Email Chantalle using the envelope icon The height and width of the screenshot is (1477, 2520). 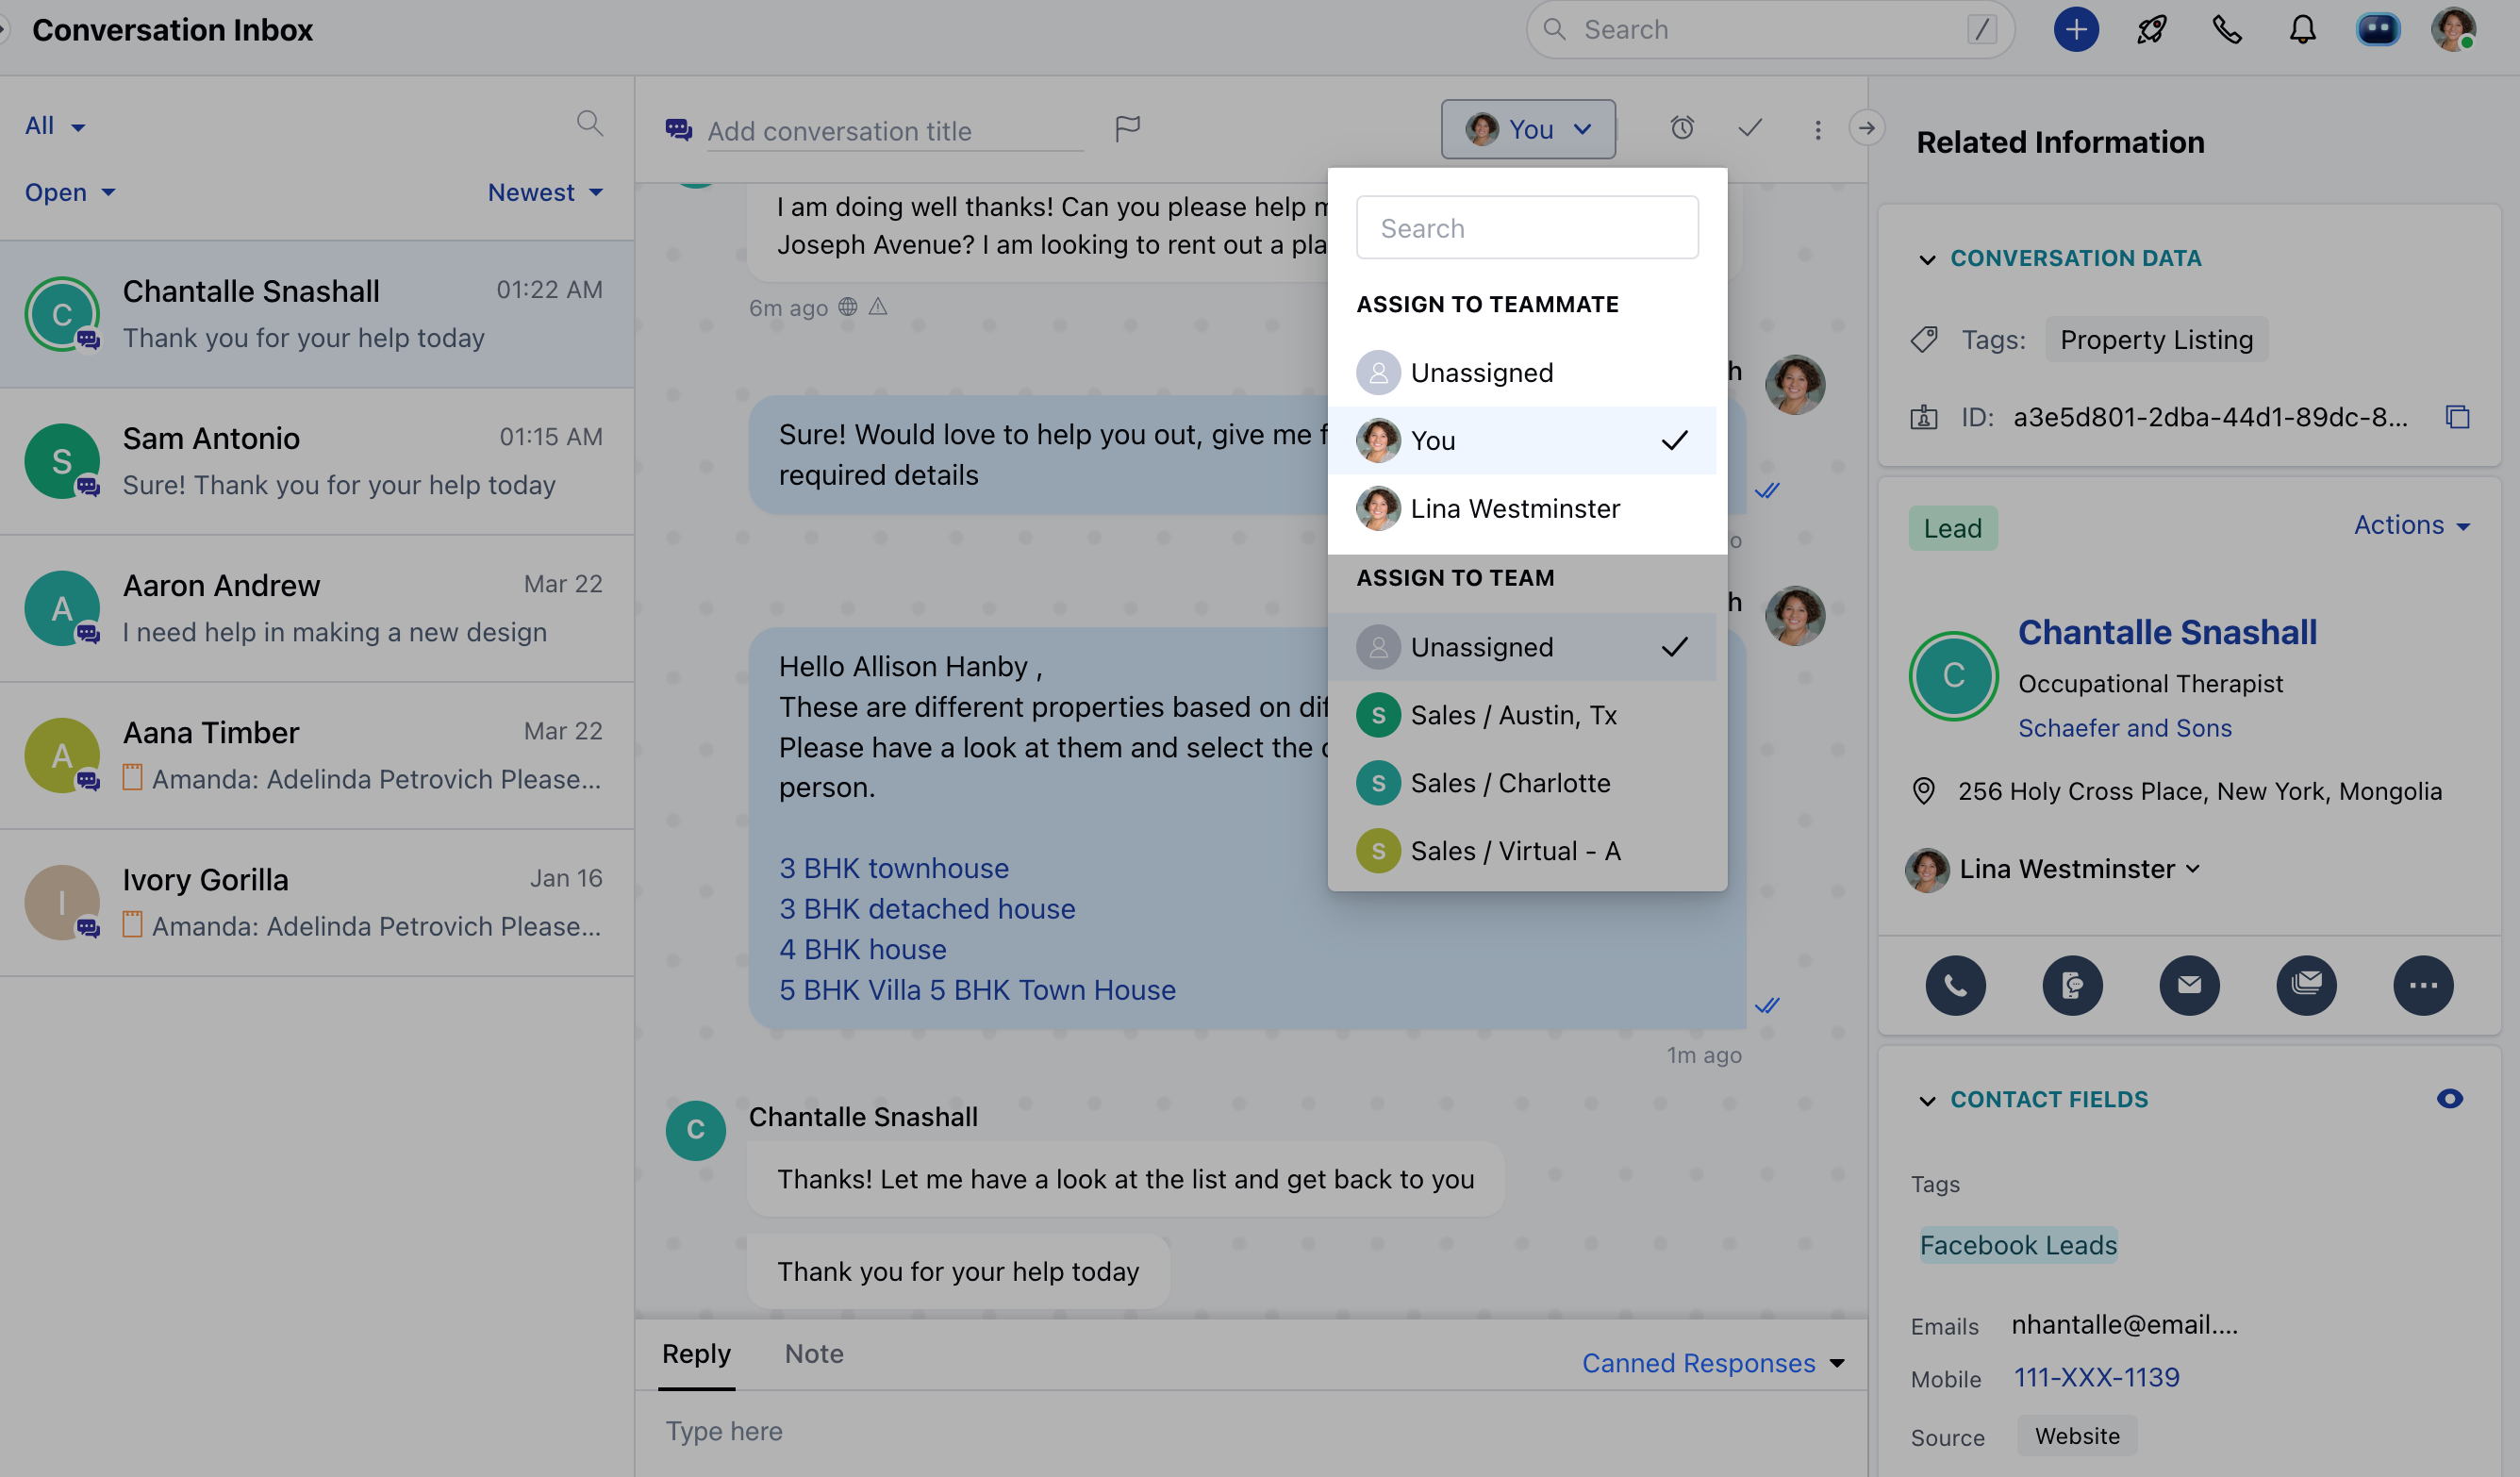[2190, 985]
